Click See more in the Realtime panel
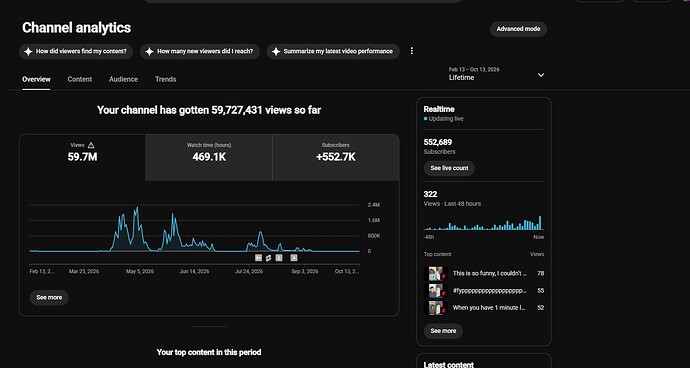The width and height of the screenshot is (690, 368). [x=443, y=331]
